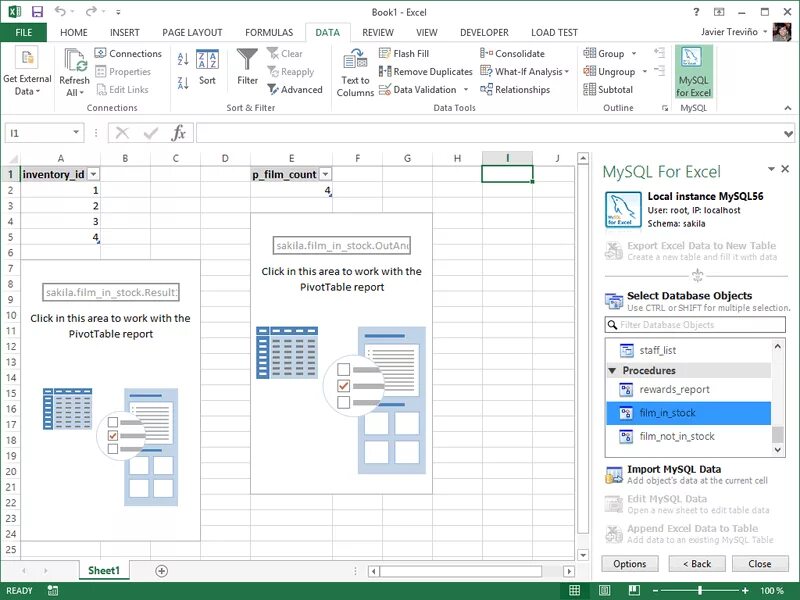Select the rewards_report procedure
The height and width of the screenshot is (600, 800).
click(688, 390)
